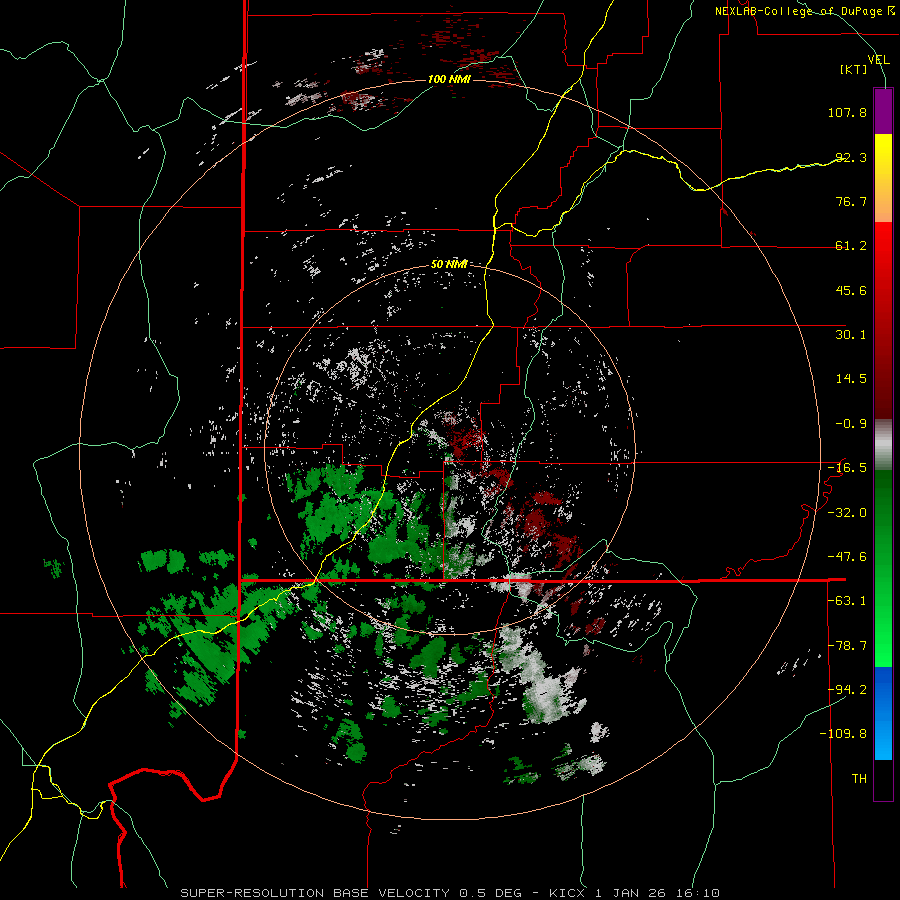Click the -78.7 legend value
This screenshot has height=900, width=900.
pos(847,646)
